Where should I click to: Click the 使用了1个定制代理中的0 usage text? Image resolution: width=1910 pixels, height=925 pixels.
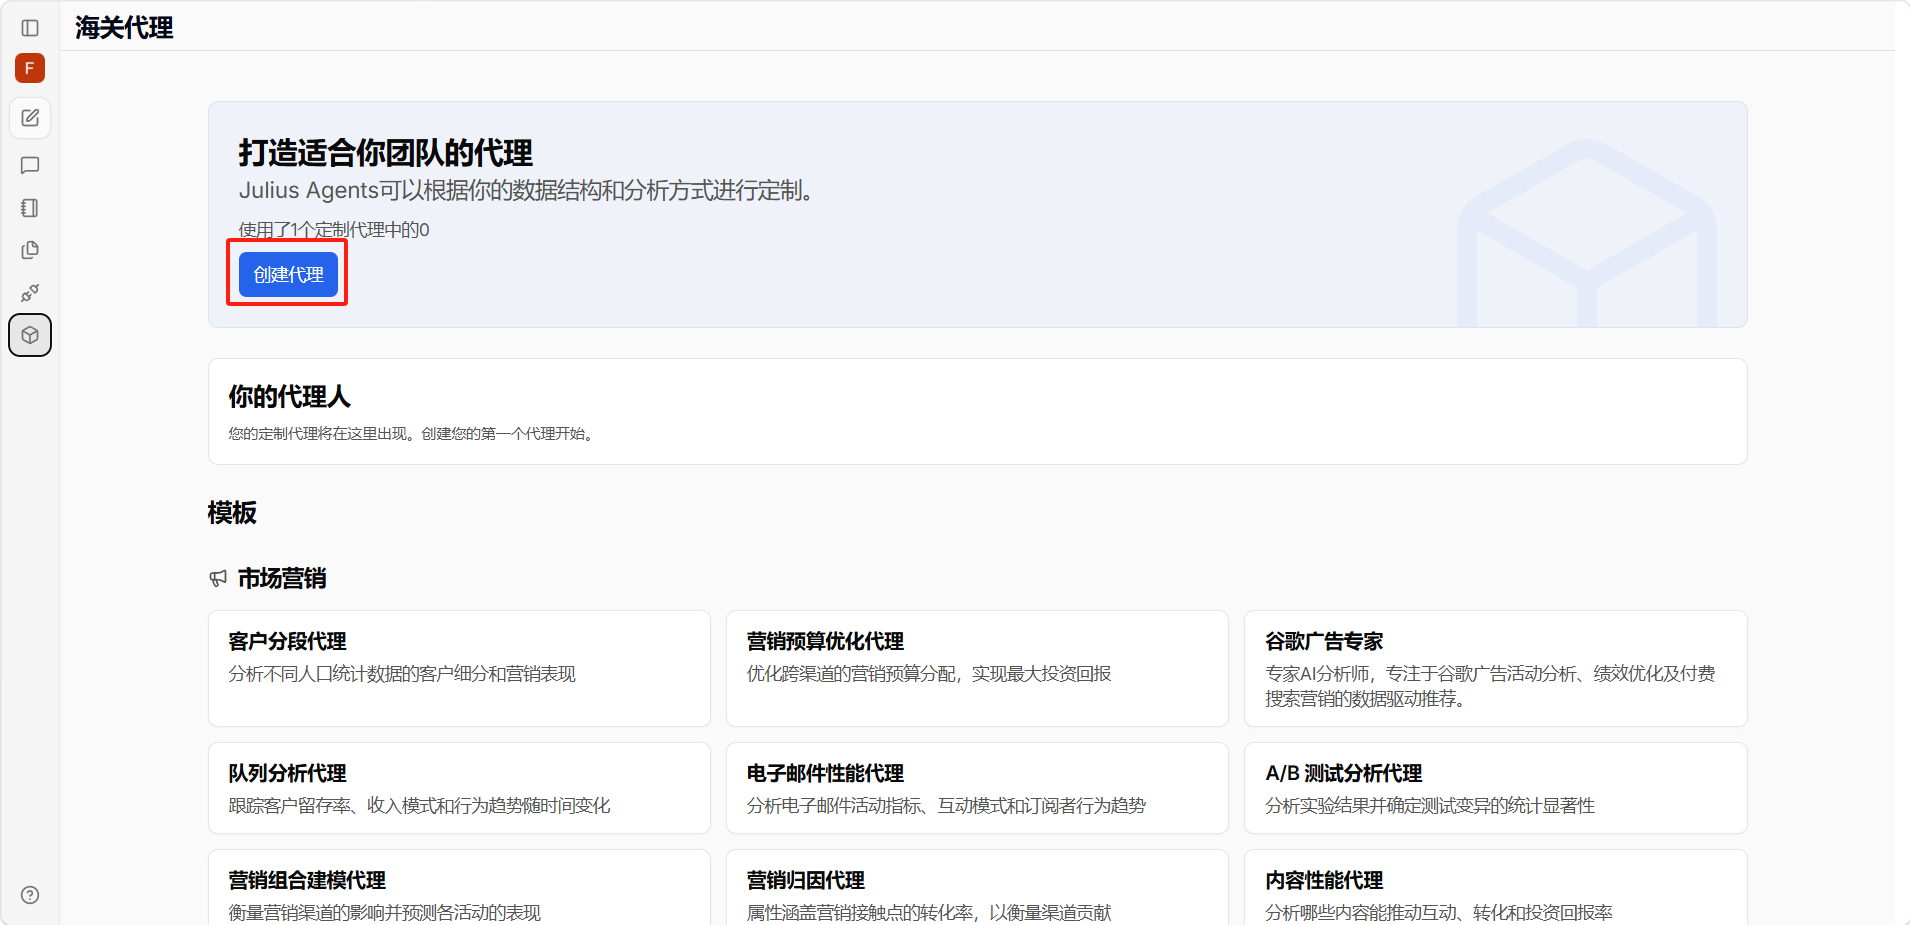pos(334,230)
